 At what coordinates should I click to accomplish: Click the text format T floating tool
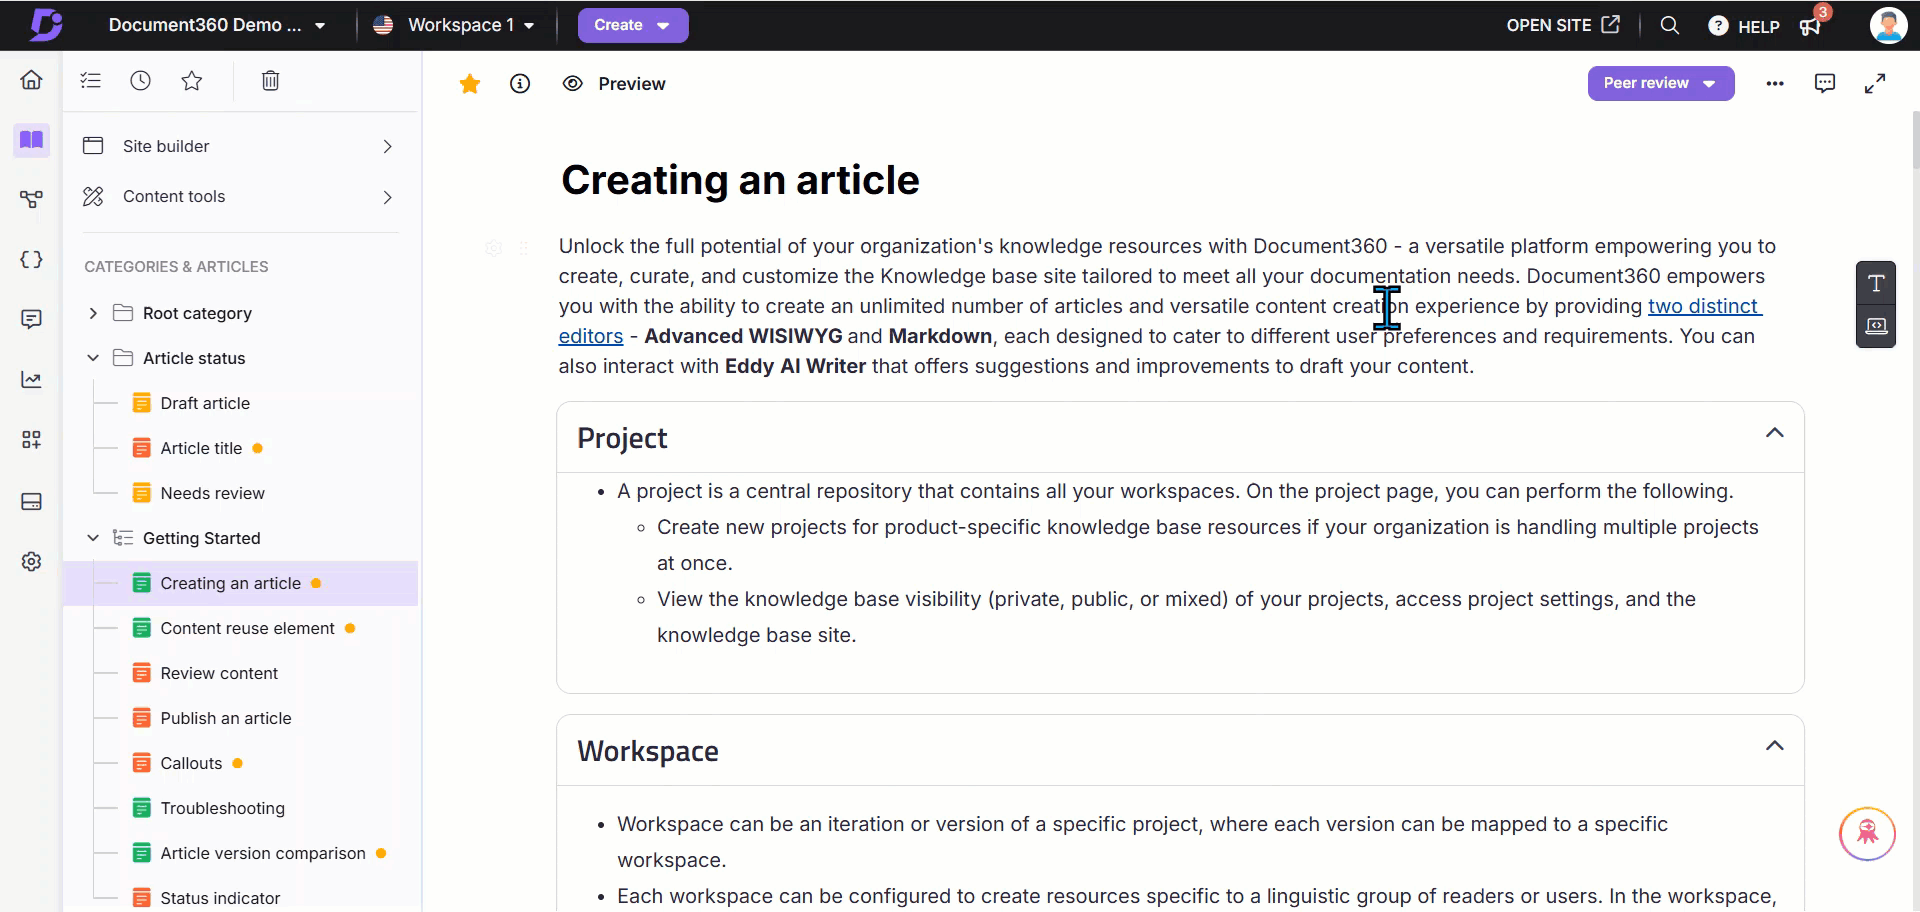(1876, 283)
